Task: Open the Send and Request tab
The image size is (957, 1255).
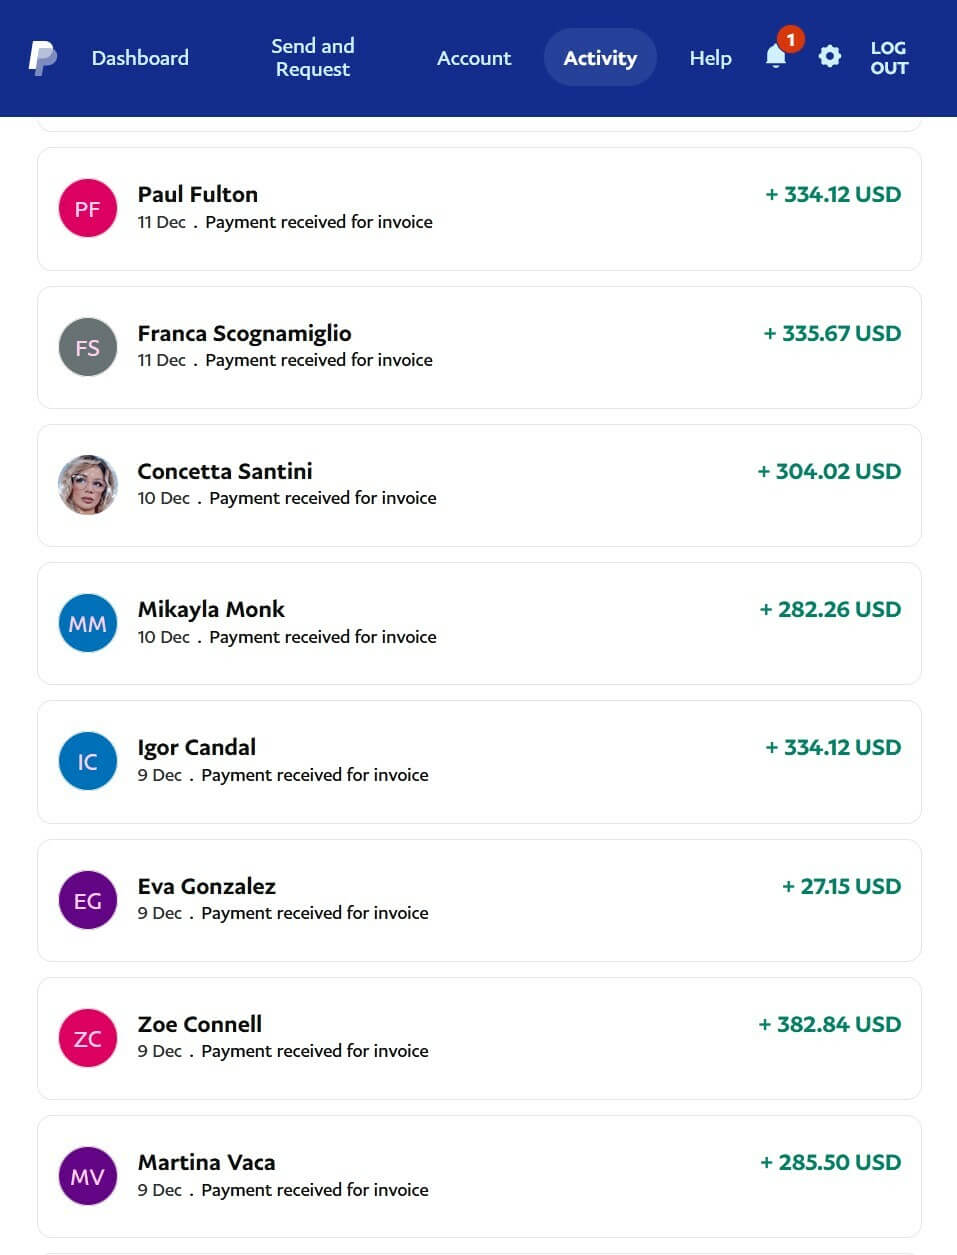Action: [313, 58]
